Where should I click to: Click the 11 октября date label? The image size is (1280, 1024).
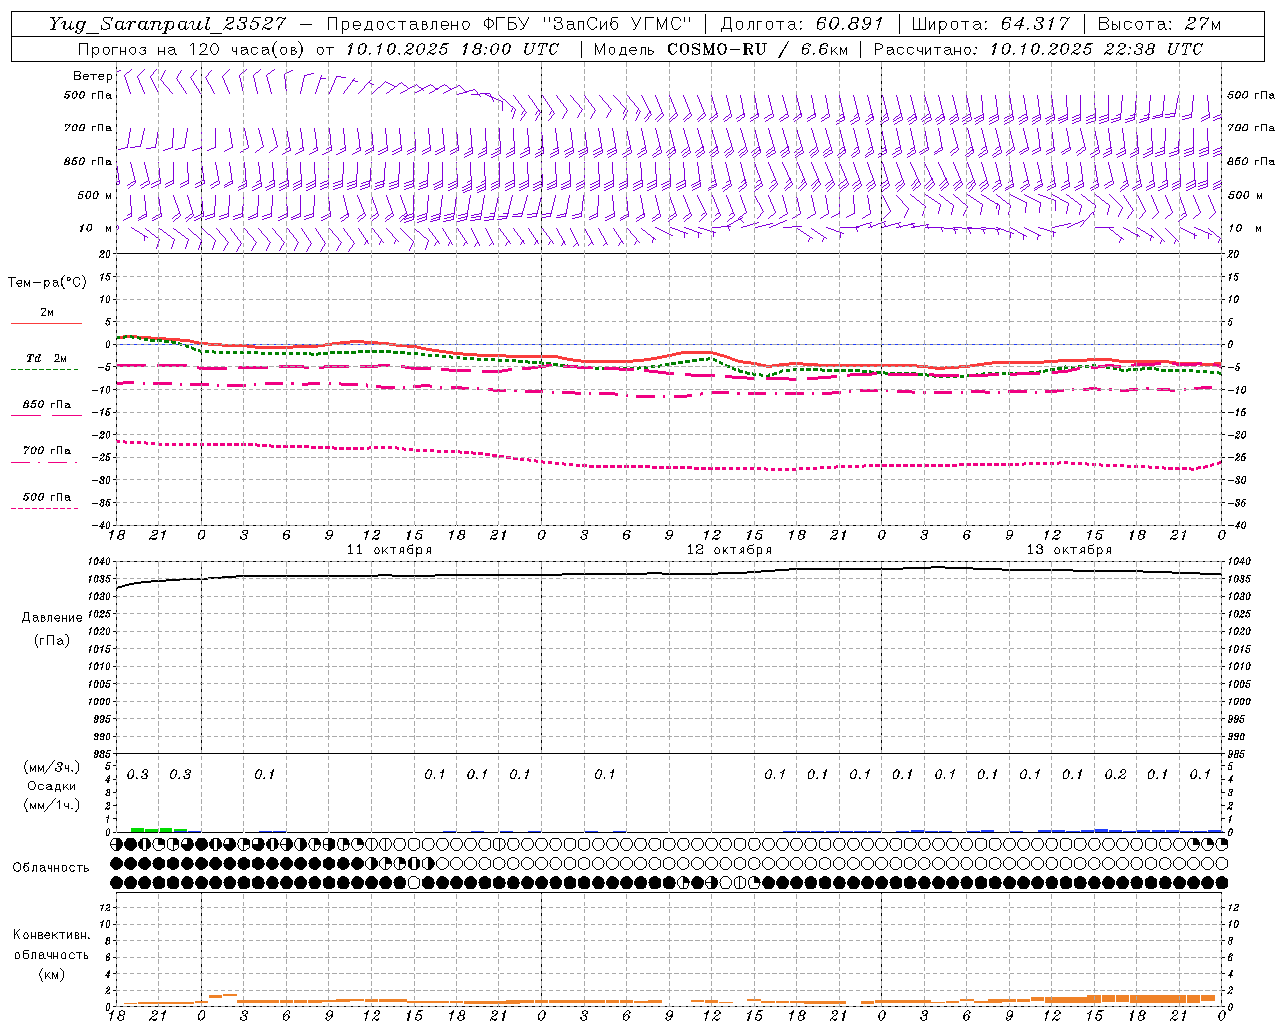[x=389, y=550]
